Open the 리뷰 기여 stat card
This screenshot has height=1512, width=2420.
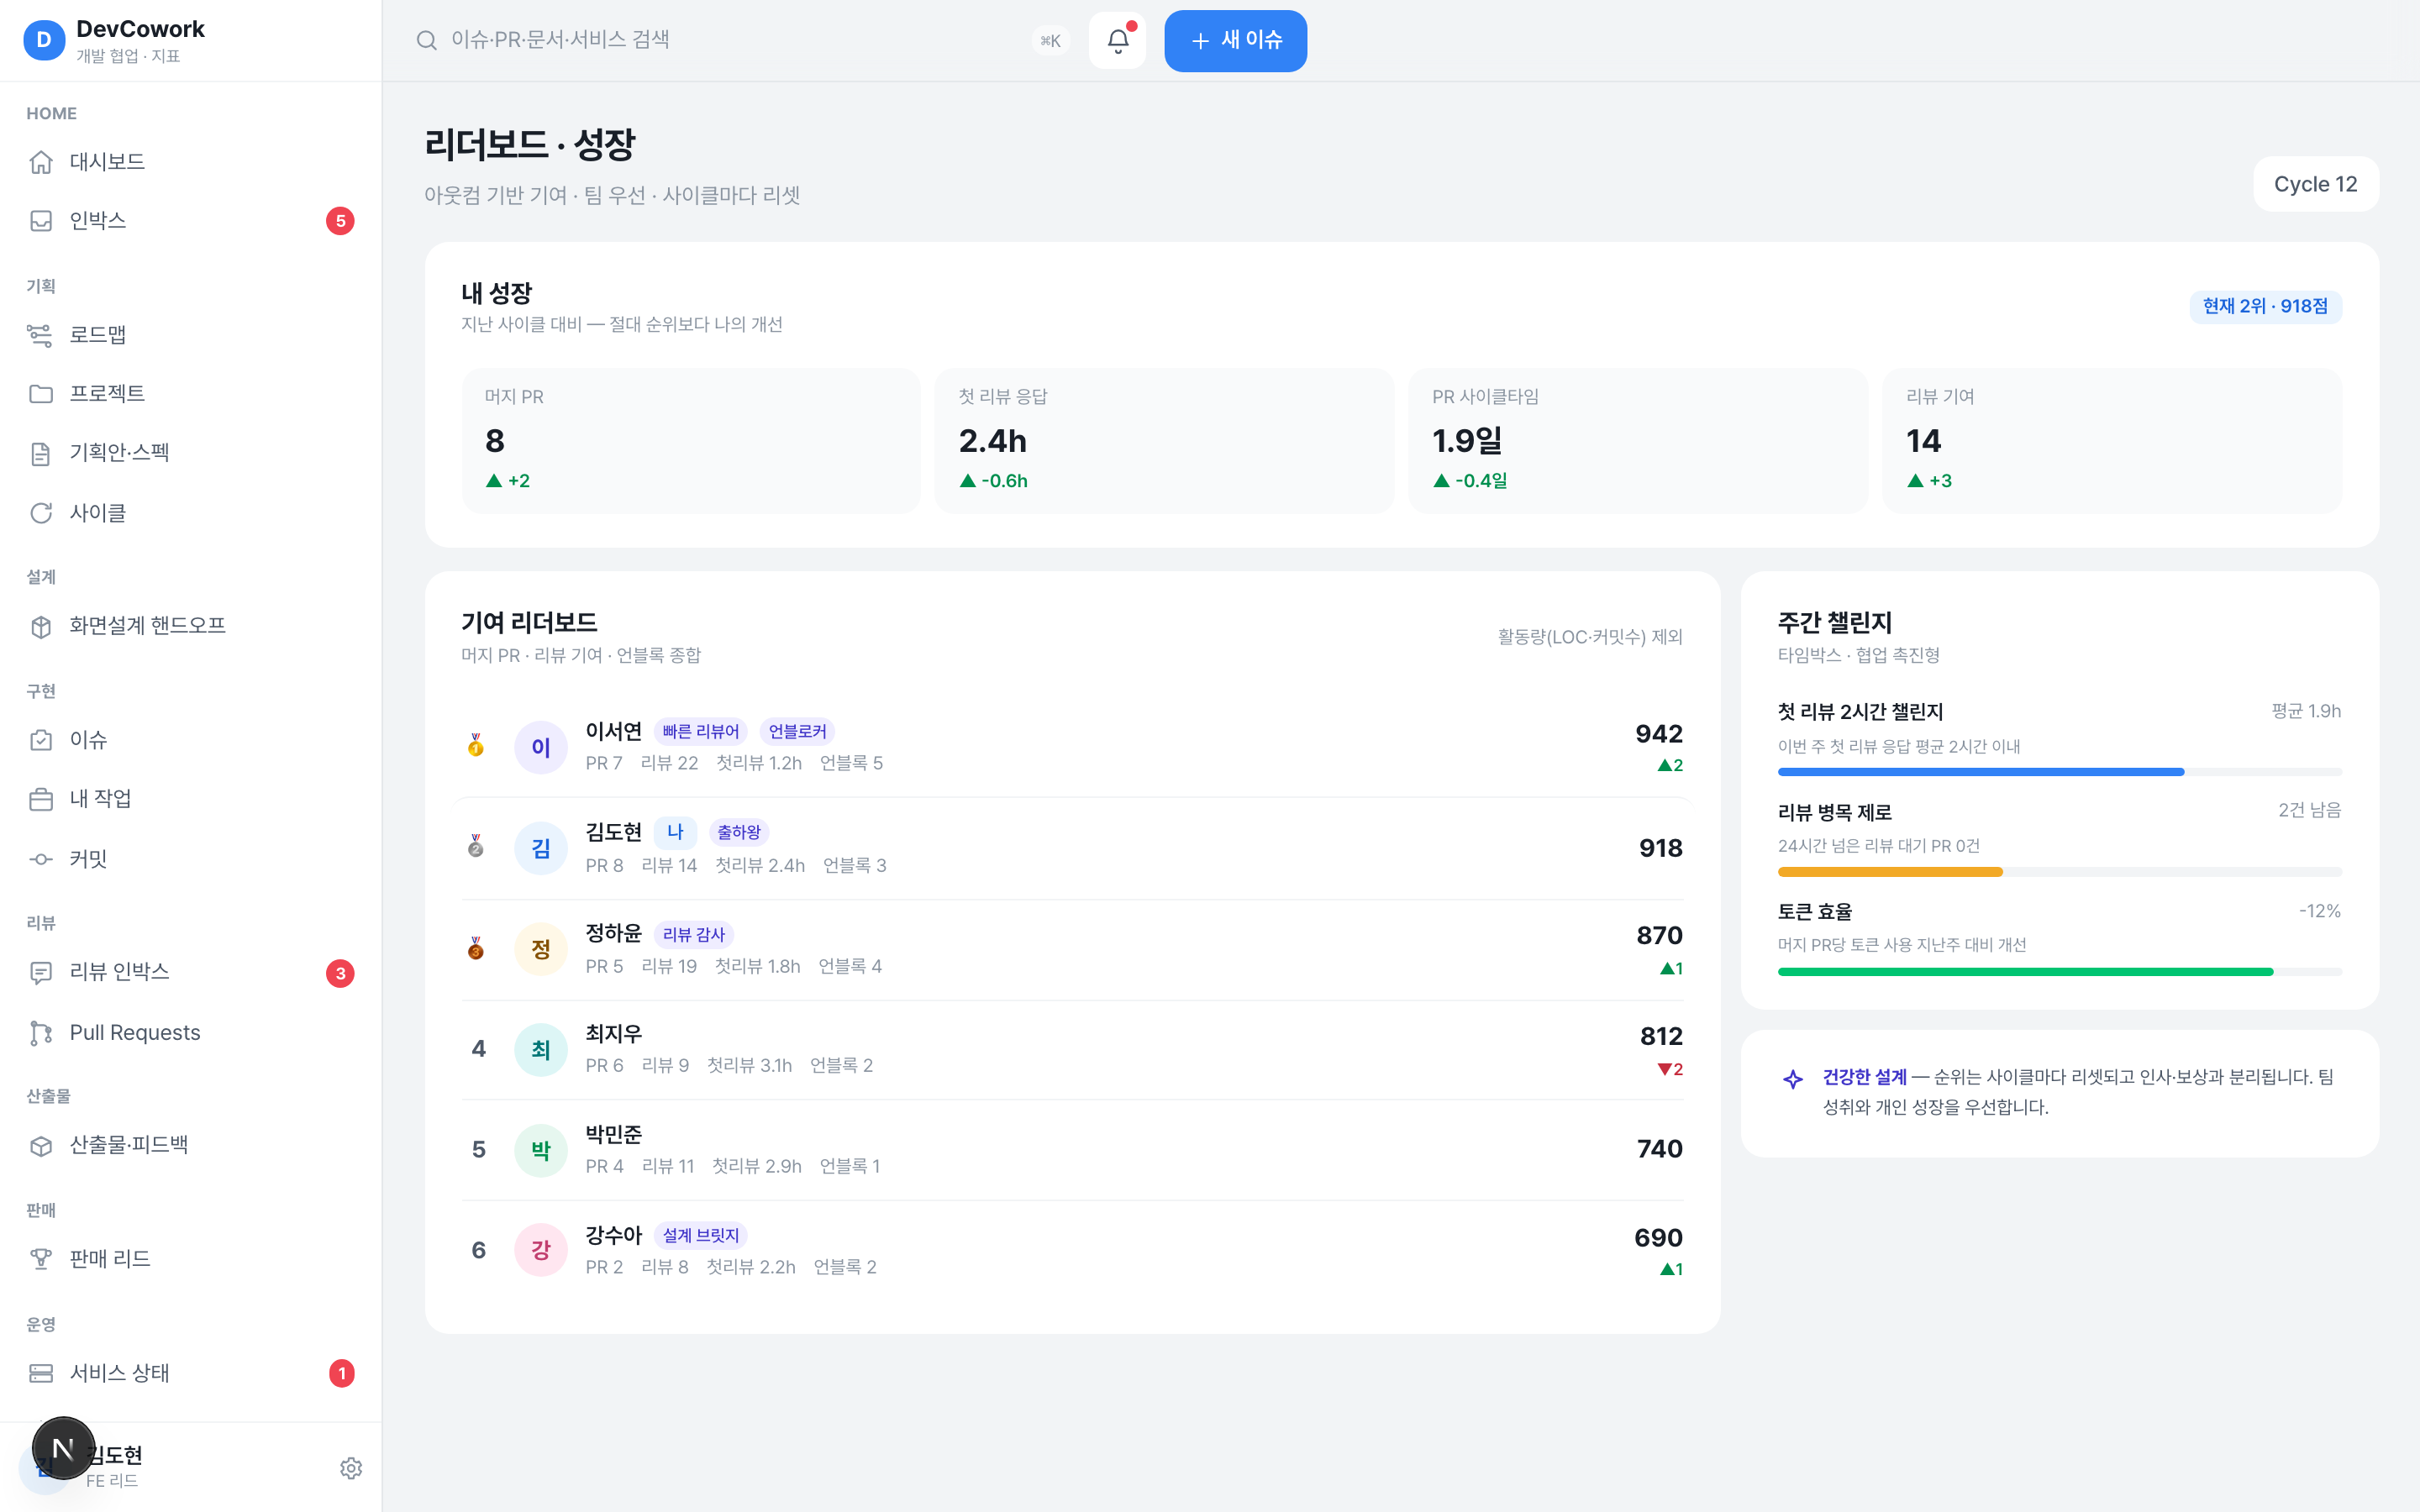click(2112, 441)
